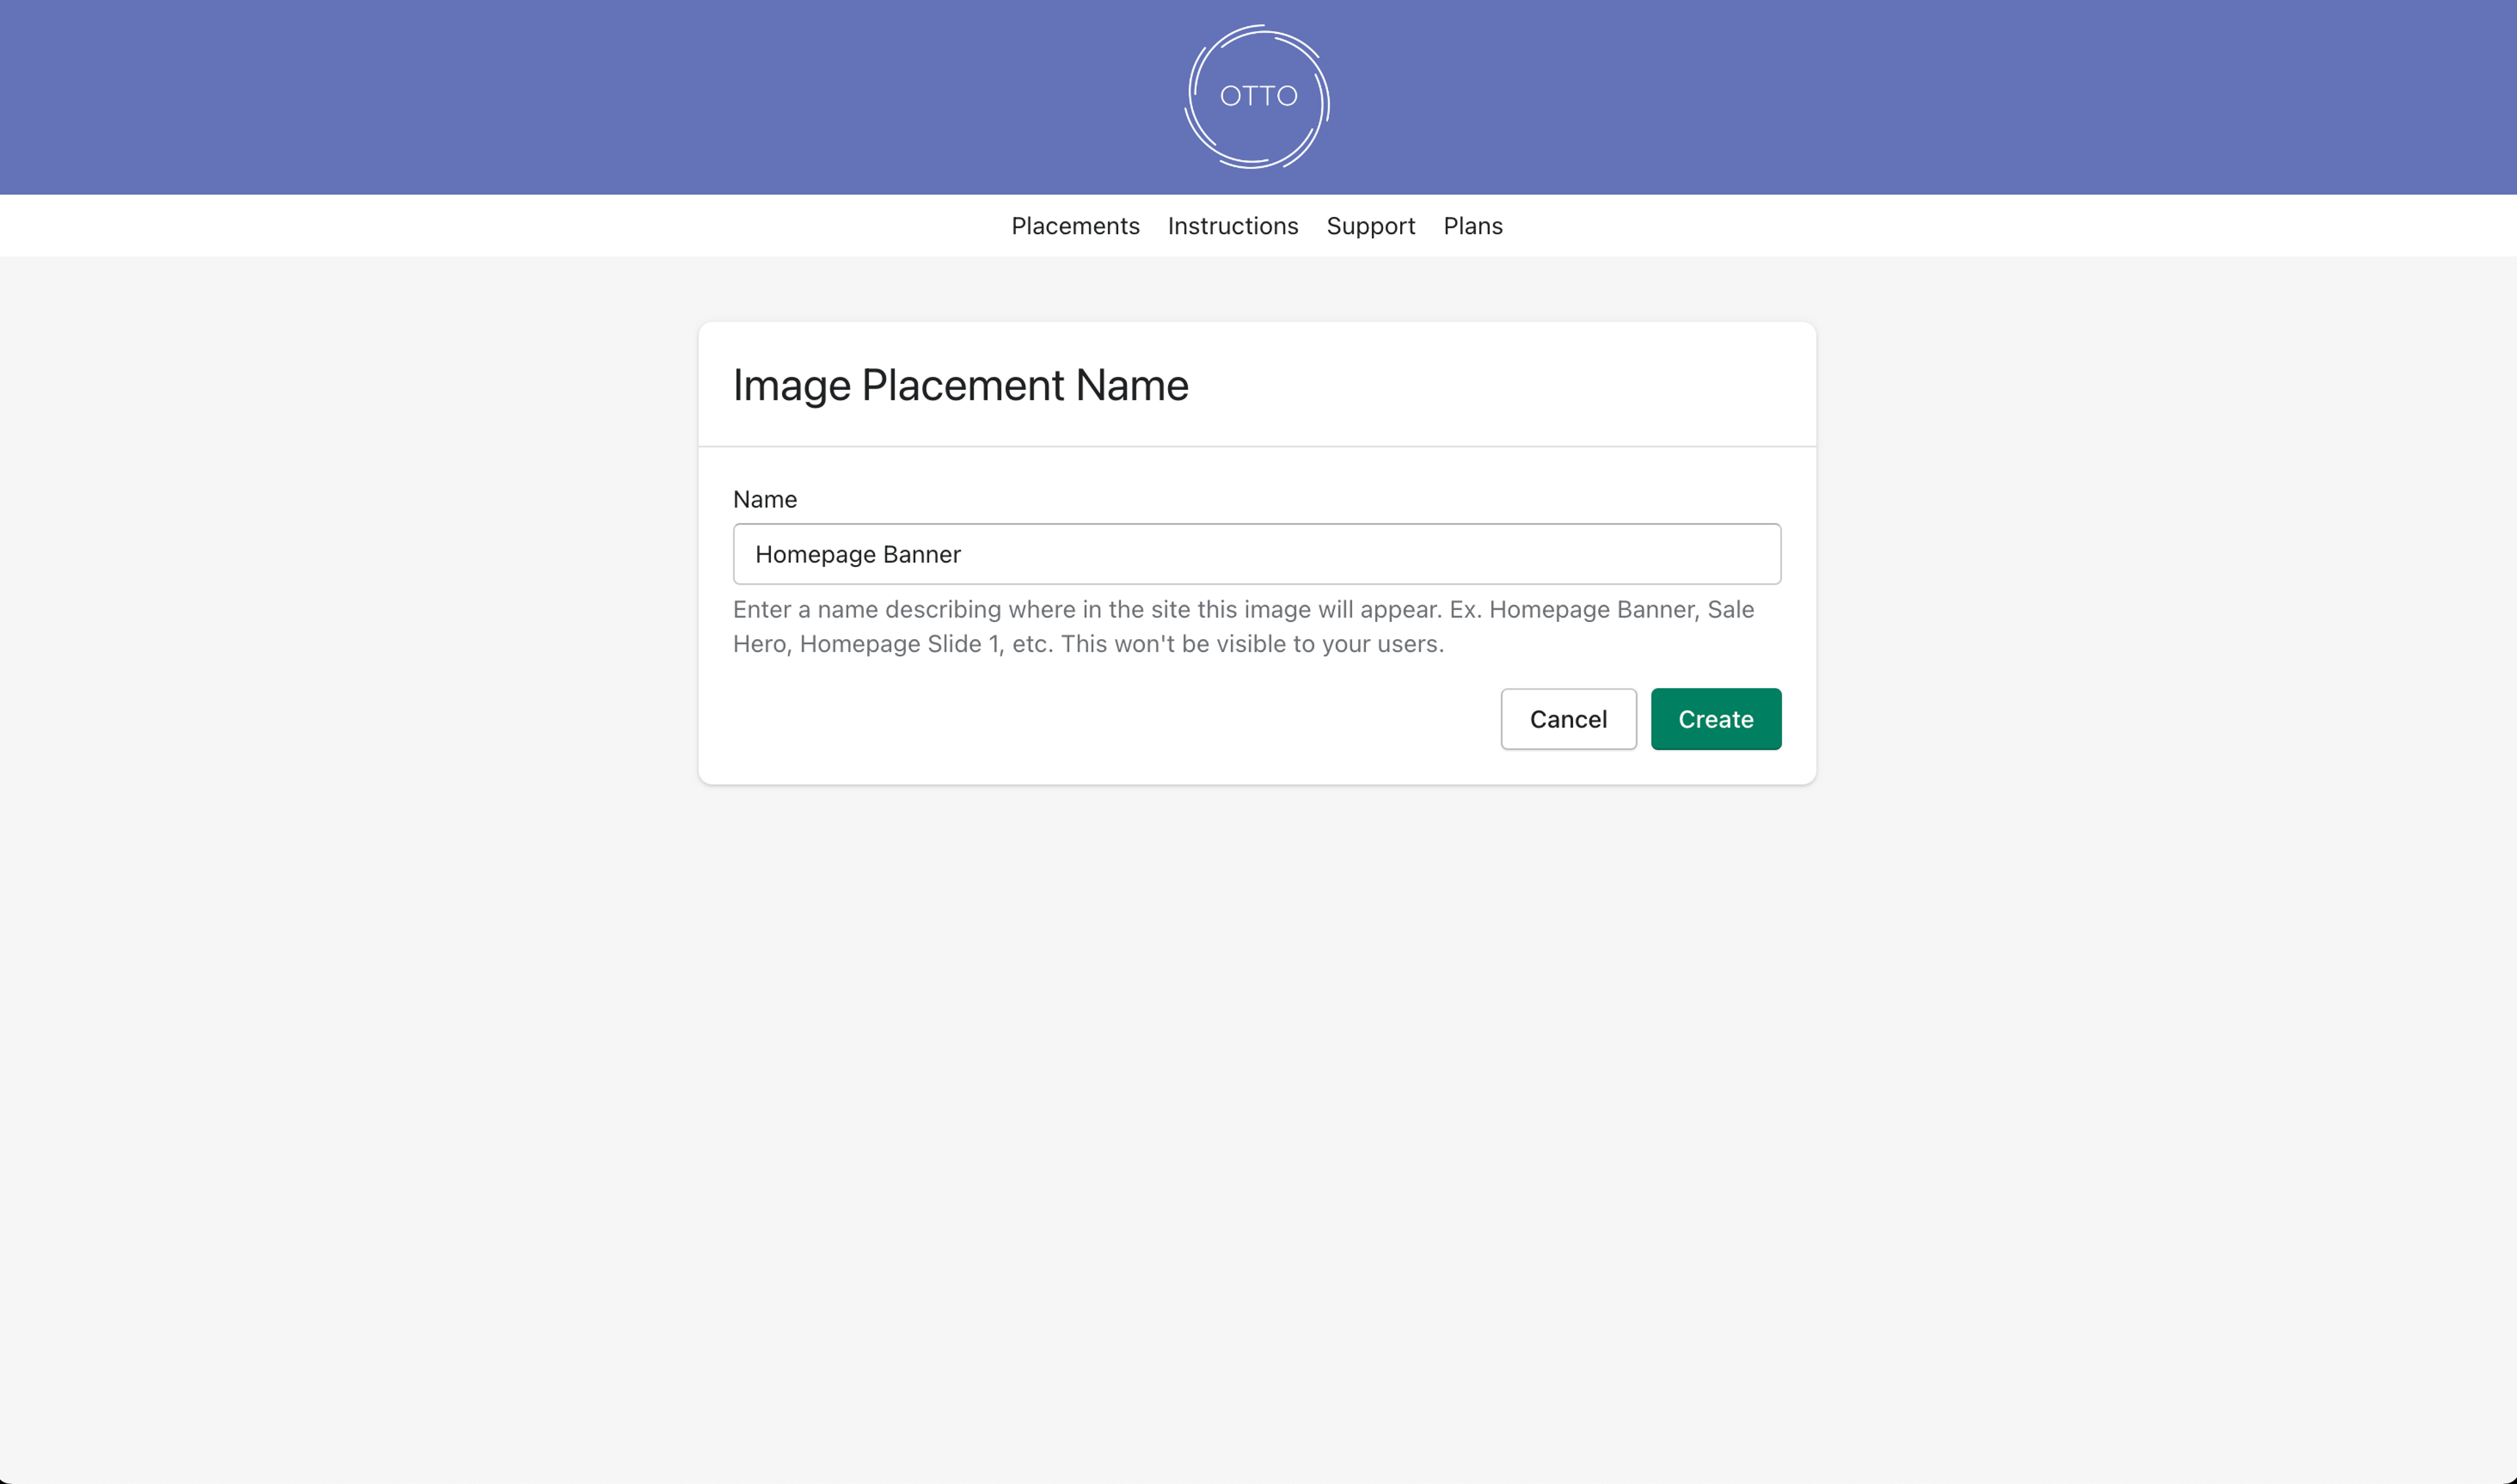Viewport: 2517px width, 1484px height.
Task: Click the empty gray area below the card
Action: tap(1257, 1100)
